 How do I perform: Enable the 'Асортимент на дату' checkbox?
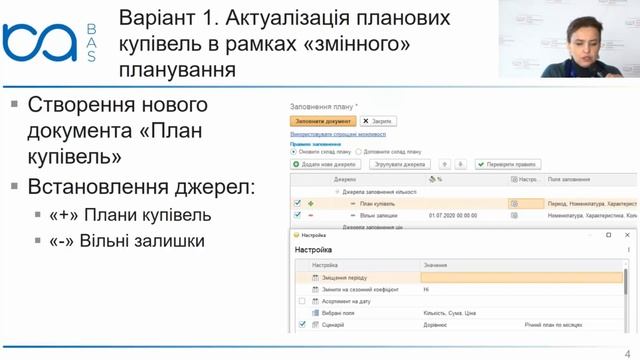click(302, 301)
